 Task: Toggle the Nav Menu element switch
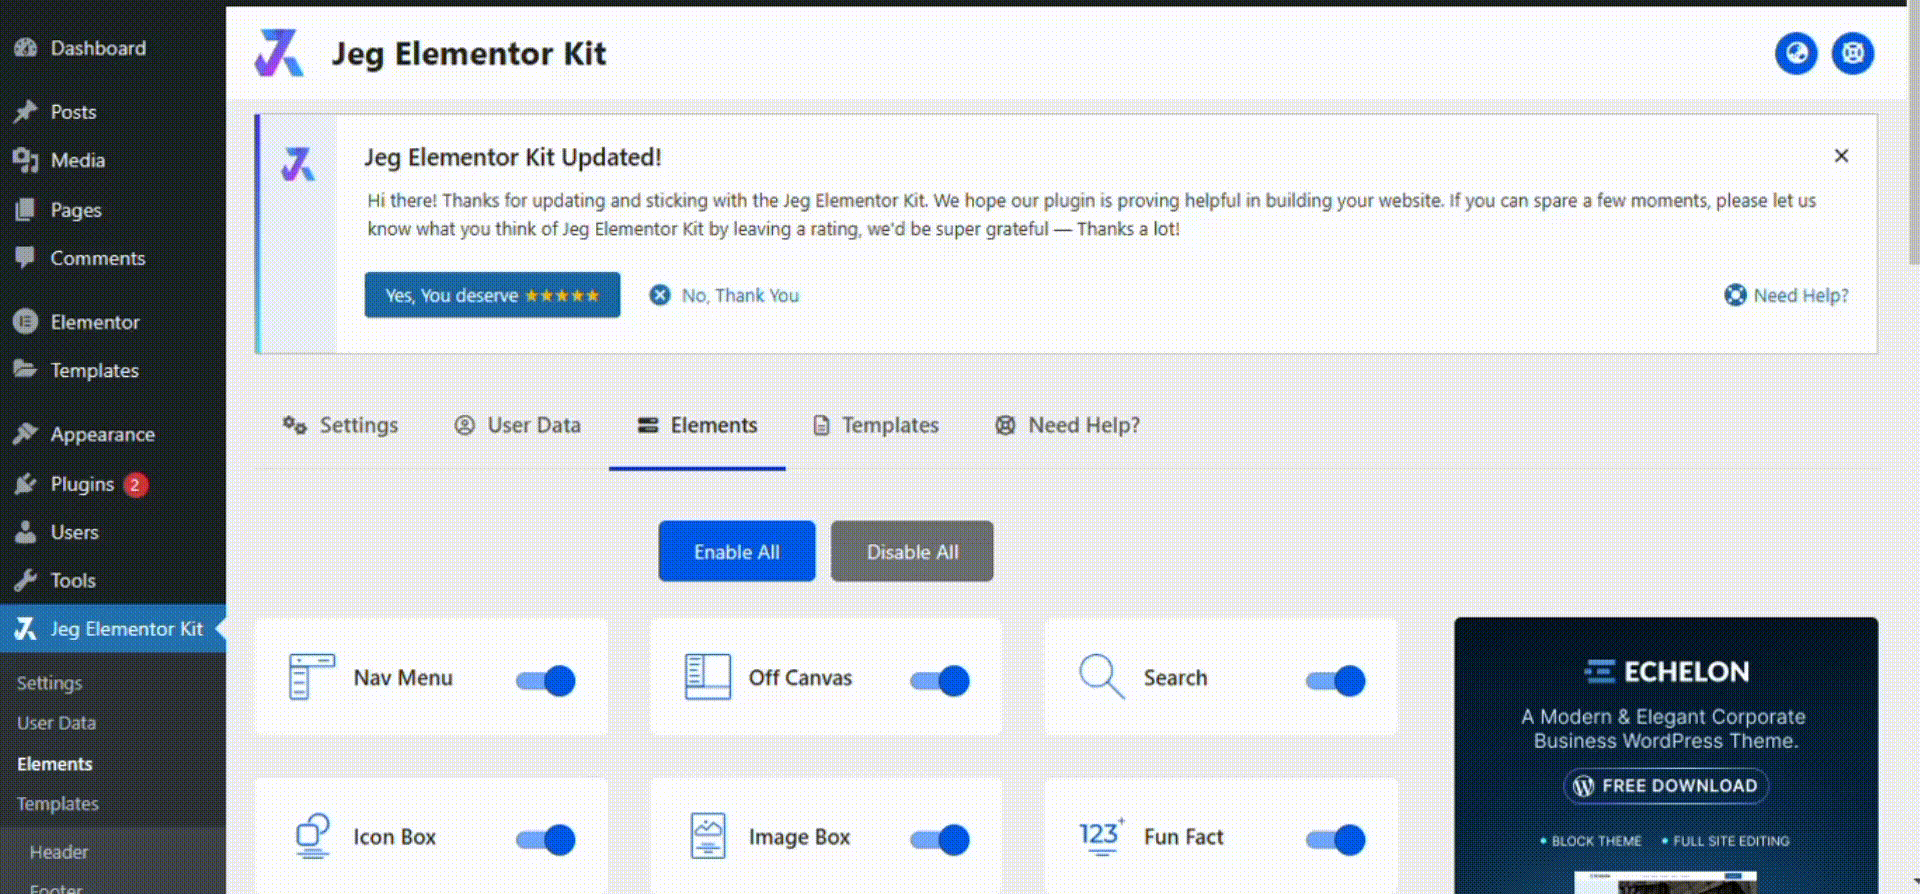546,681
